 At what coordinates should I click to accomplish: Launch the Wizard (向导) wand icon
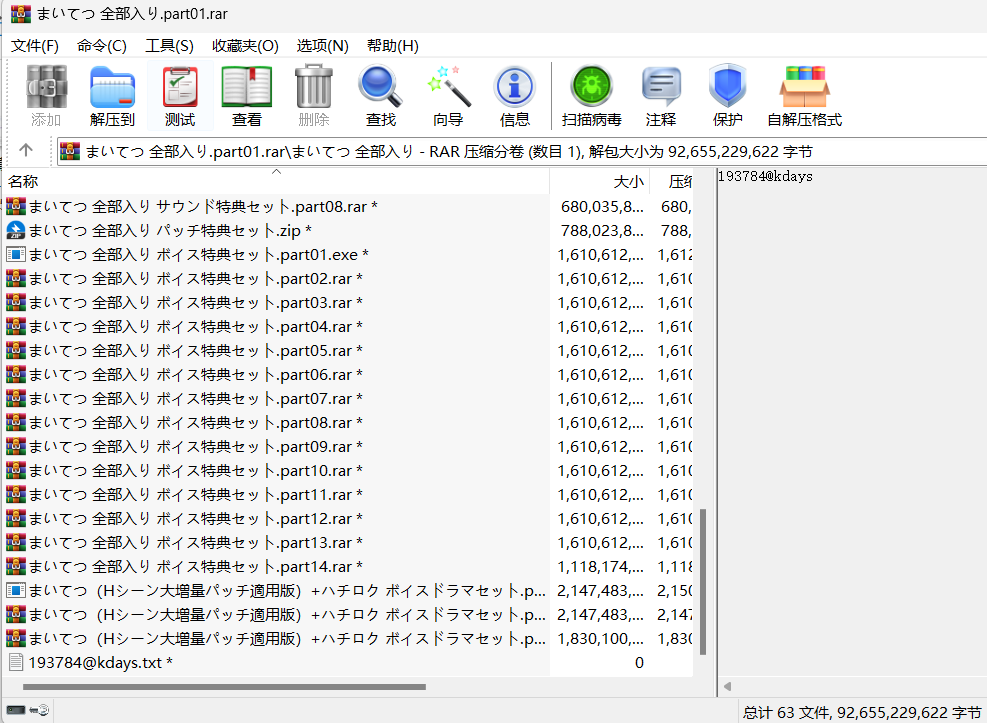(x=448, y=97)
